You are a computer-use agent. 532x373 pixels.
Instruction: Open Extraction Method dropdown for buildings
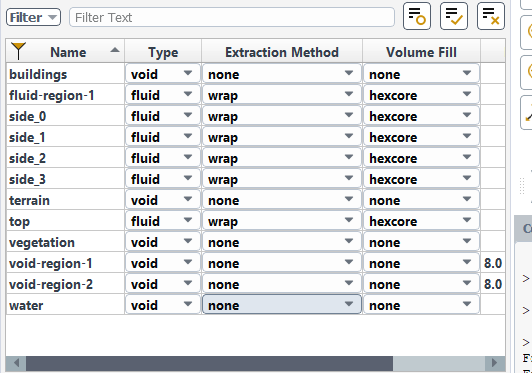pyautogui.click(x=282, y=74)
